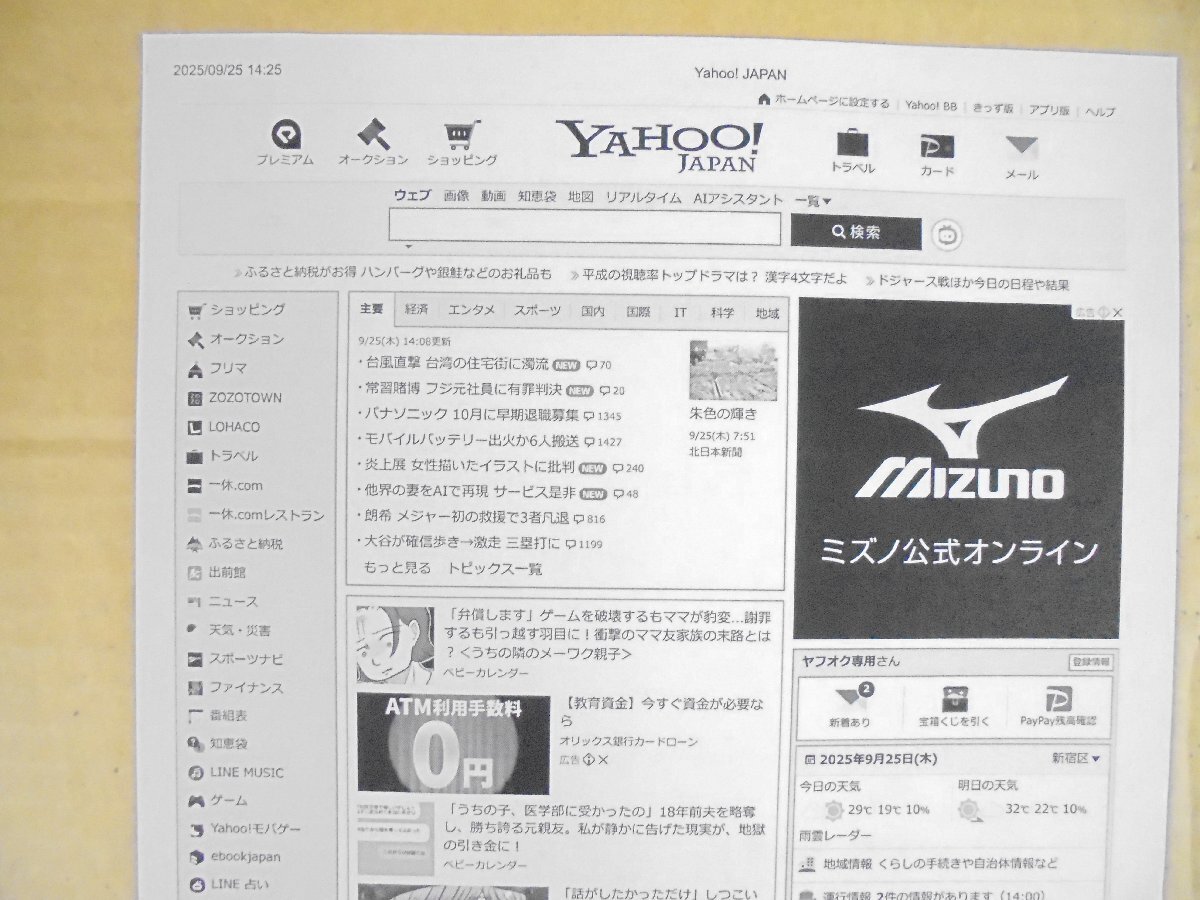The height and width of the screenshot is (900, 1200).
Task: Open headline 台風直撃 台湾の住宅街に濁流
Action: pos(456,364)
